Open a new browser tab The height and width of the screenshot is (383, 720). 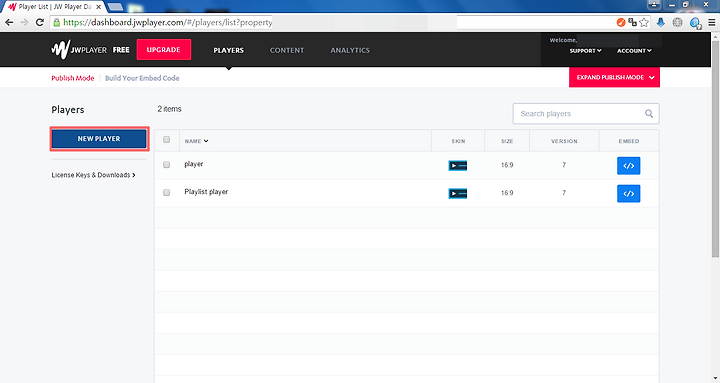pos(115,6)
